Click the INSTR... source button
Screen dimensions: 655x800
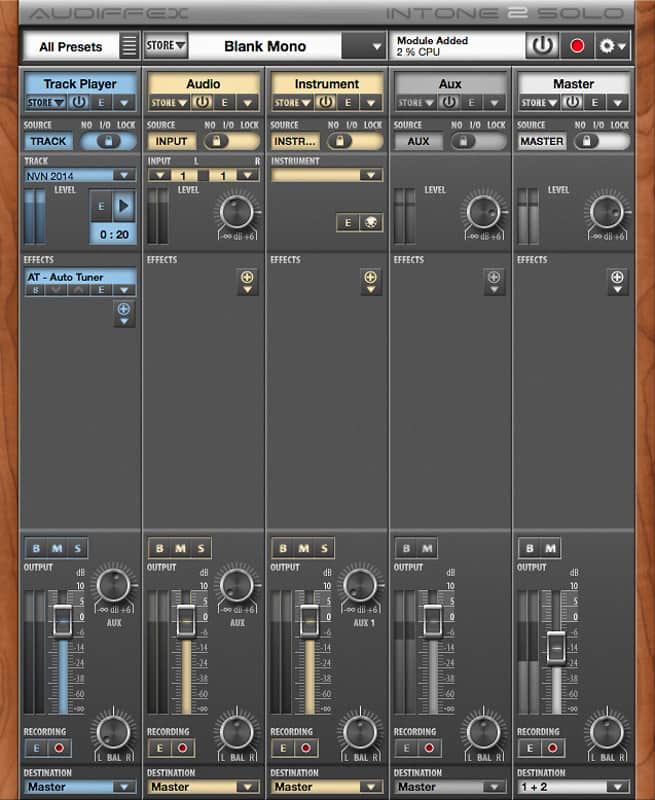point(295,141)
